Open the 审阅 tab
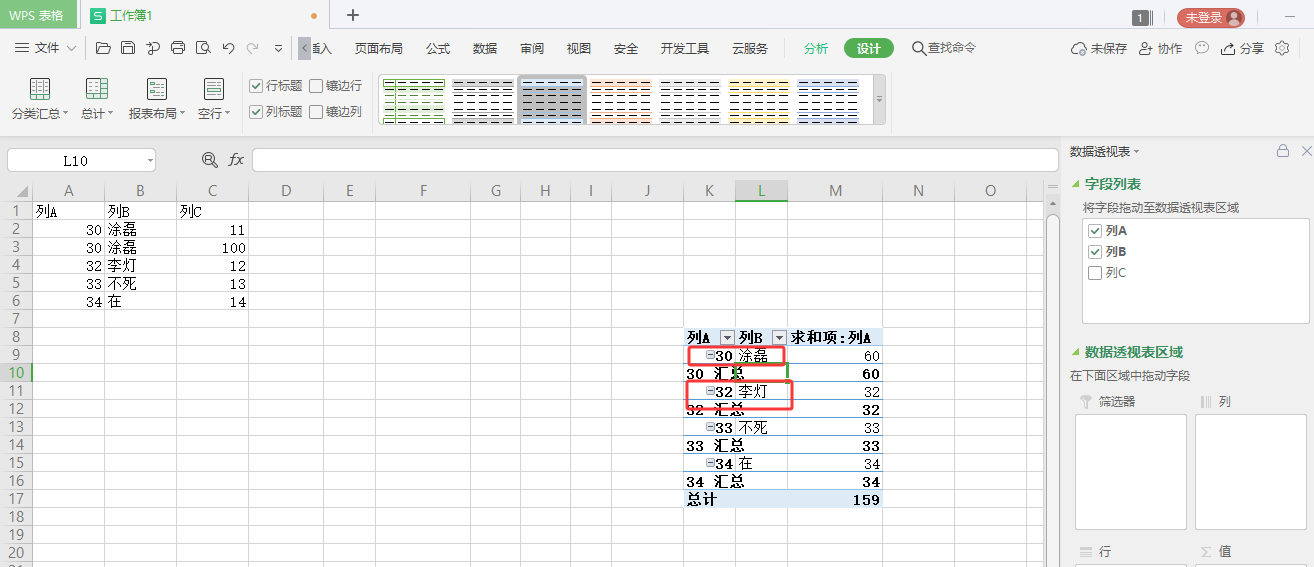 click(x=532, y=48)
